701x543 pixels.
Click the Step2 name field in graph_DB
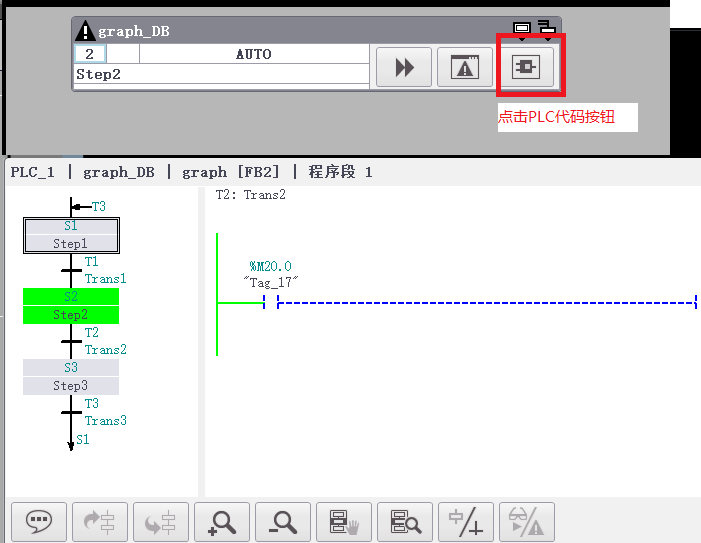[x=221, y=74]
